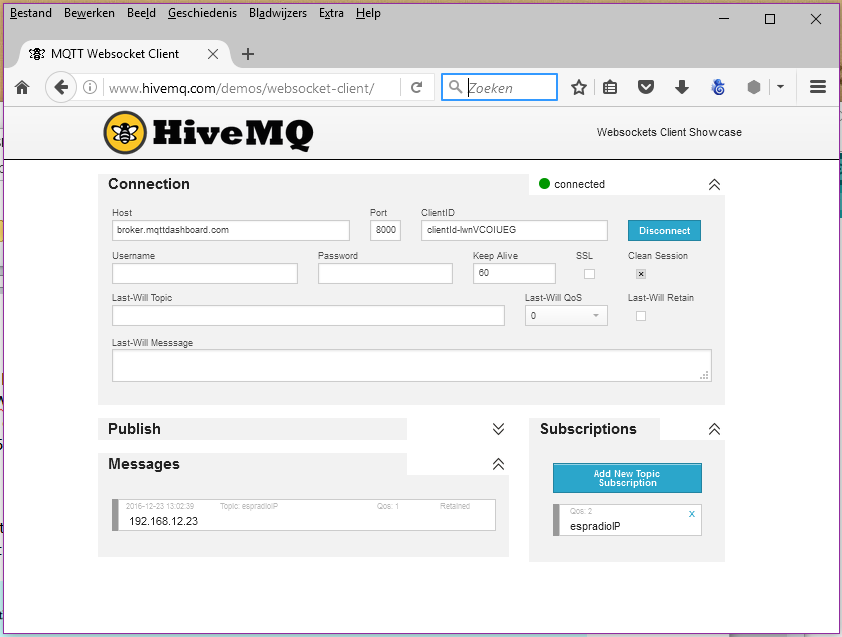Bookmark this page with the star icon

pyautogui.click(x=578, y=87)
